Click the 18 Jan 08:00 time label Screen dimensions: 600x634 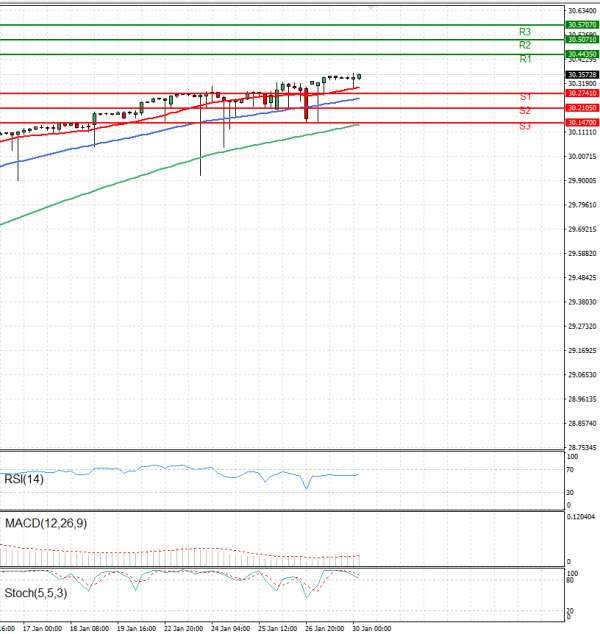coord(89,629)
